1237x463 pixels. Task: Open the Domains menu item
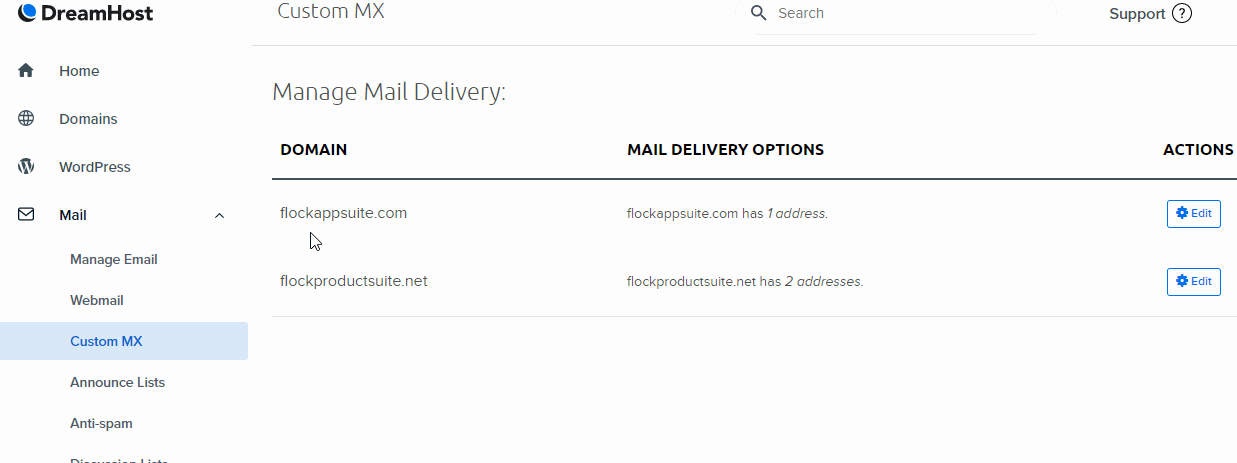point(88,119)
